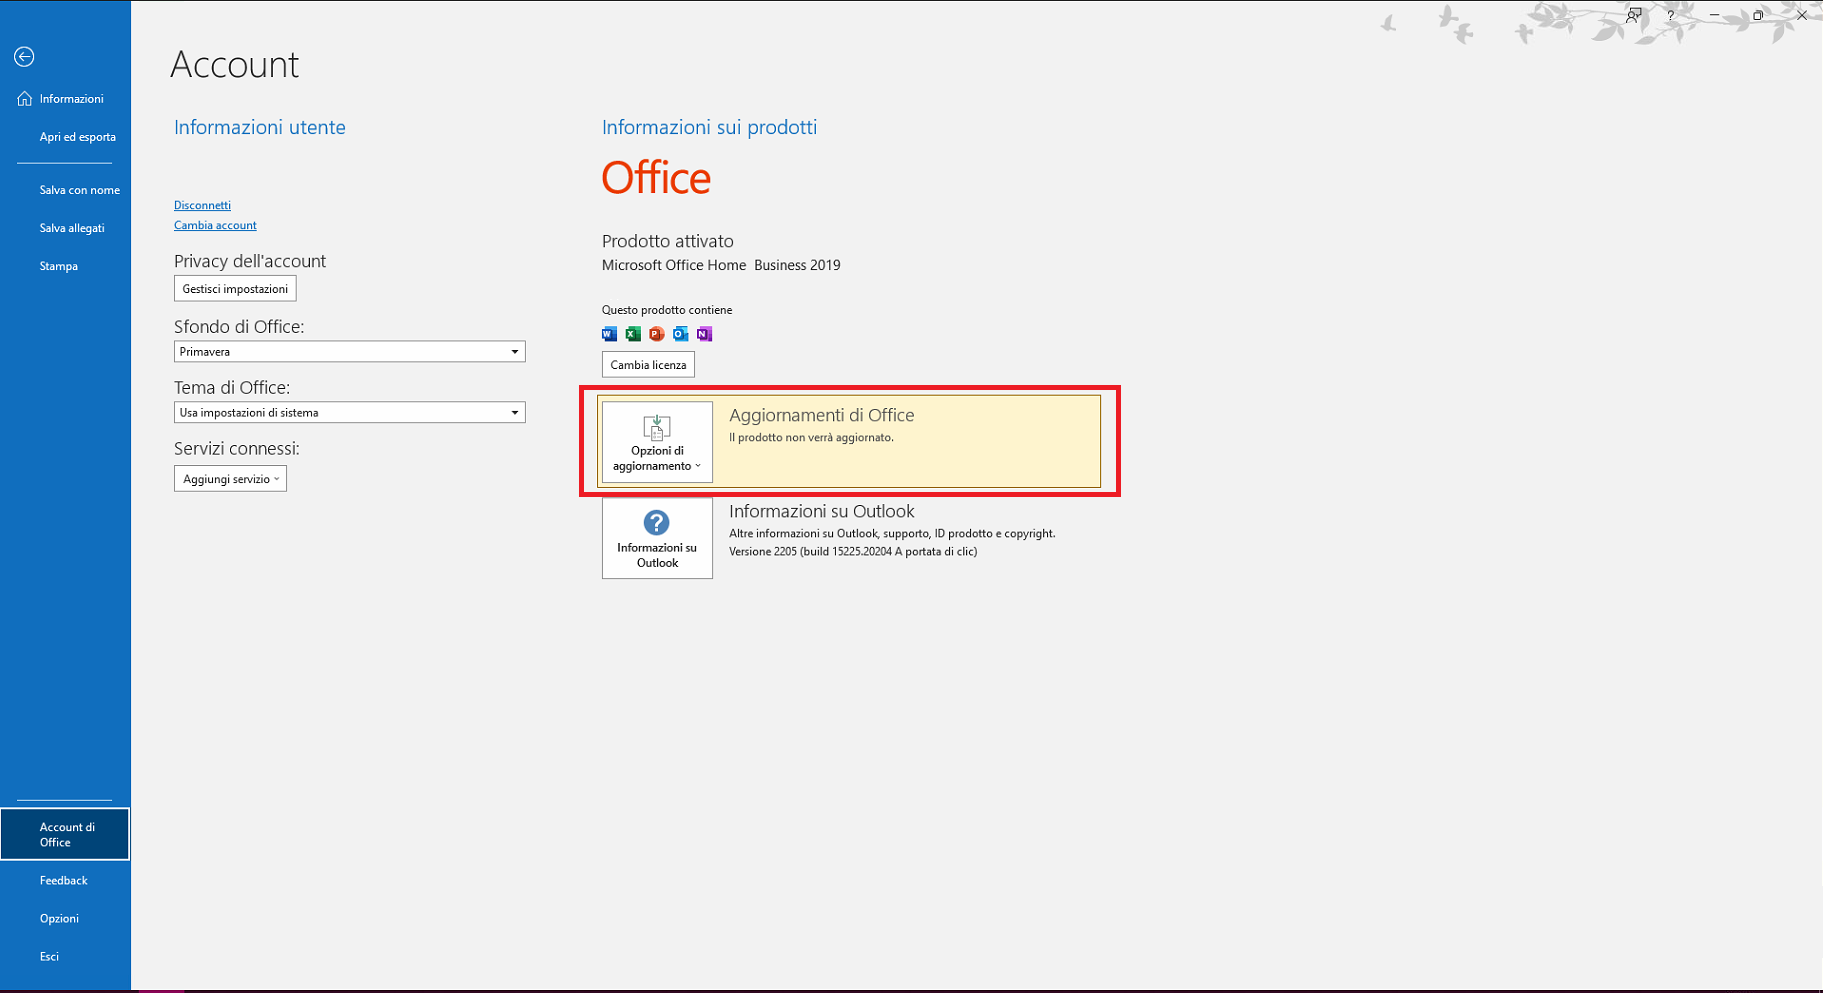The height and width of the screenshot is (993, 1823).
Task: Click 'Il prodotto non verrà aggiornato.' text
Action: coord(811,438)
